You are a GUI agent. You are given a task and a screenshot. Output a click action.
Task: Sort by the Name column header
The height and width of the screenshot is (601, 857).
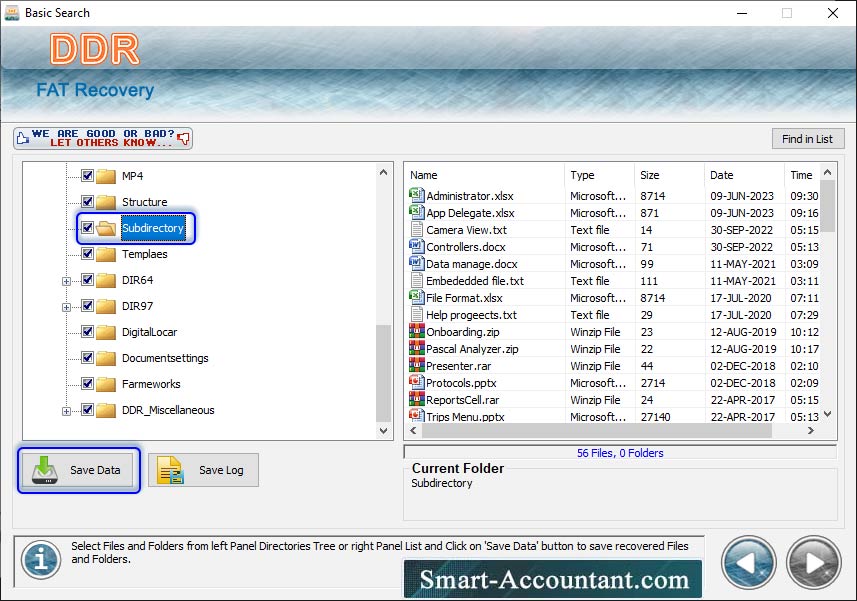click(x=484, y=175)
